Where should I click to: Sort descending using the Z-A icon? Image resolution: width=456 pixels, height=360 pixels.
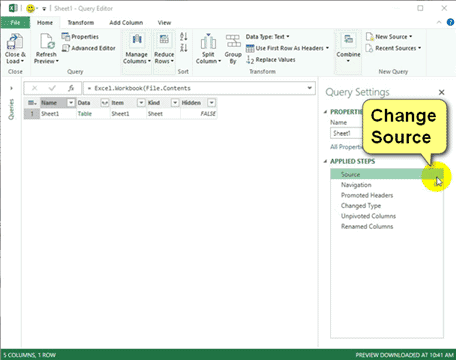[184, 48]
